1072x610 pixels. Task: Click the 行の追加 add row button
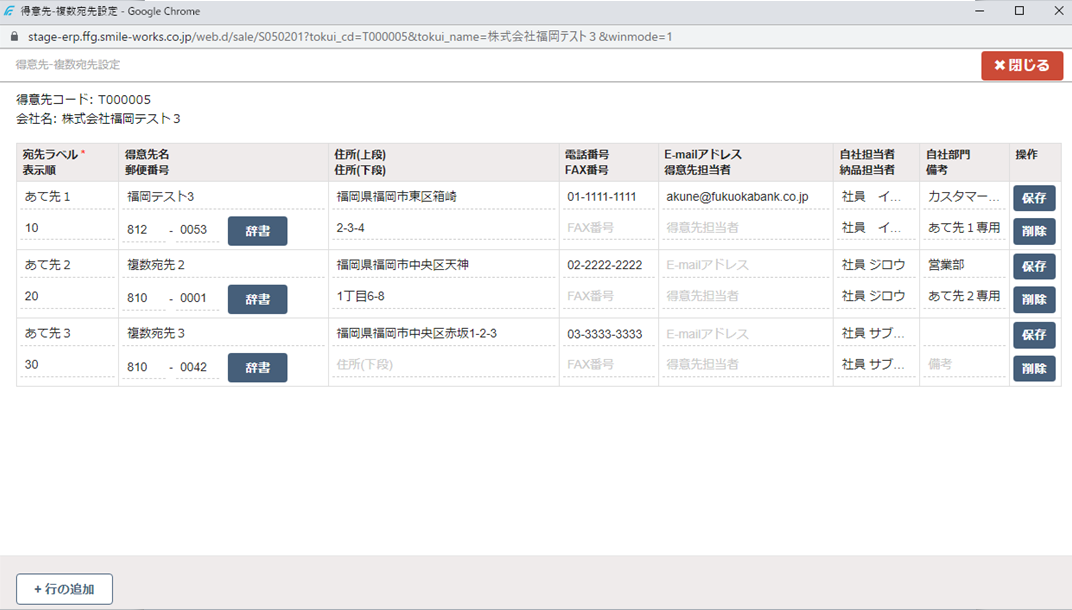pyautogui.click(x=64, y=589)
